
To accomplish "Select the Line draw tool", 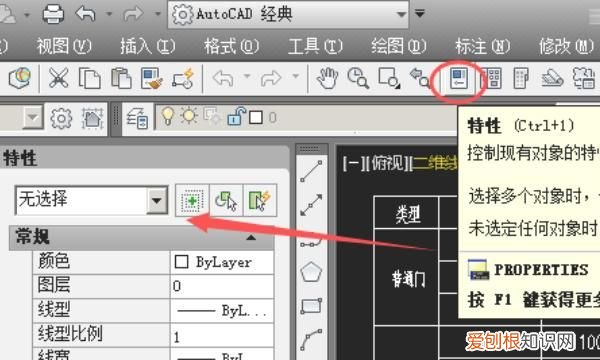I will 311,171.
